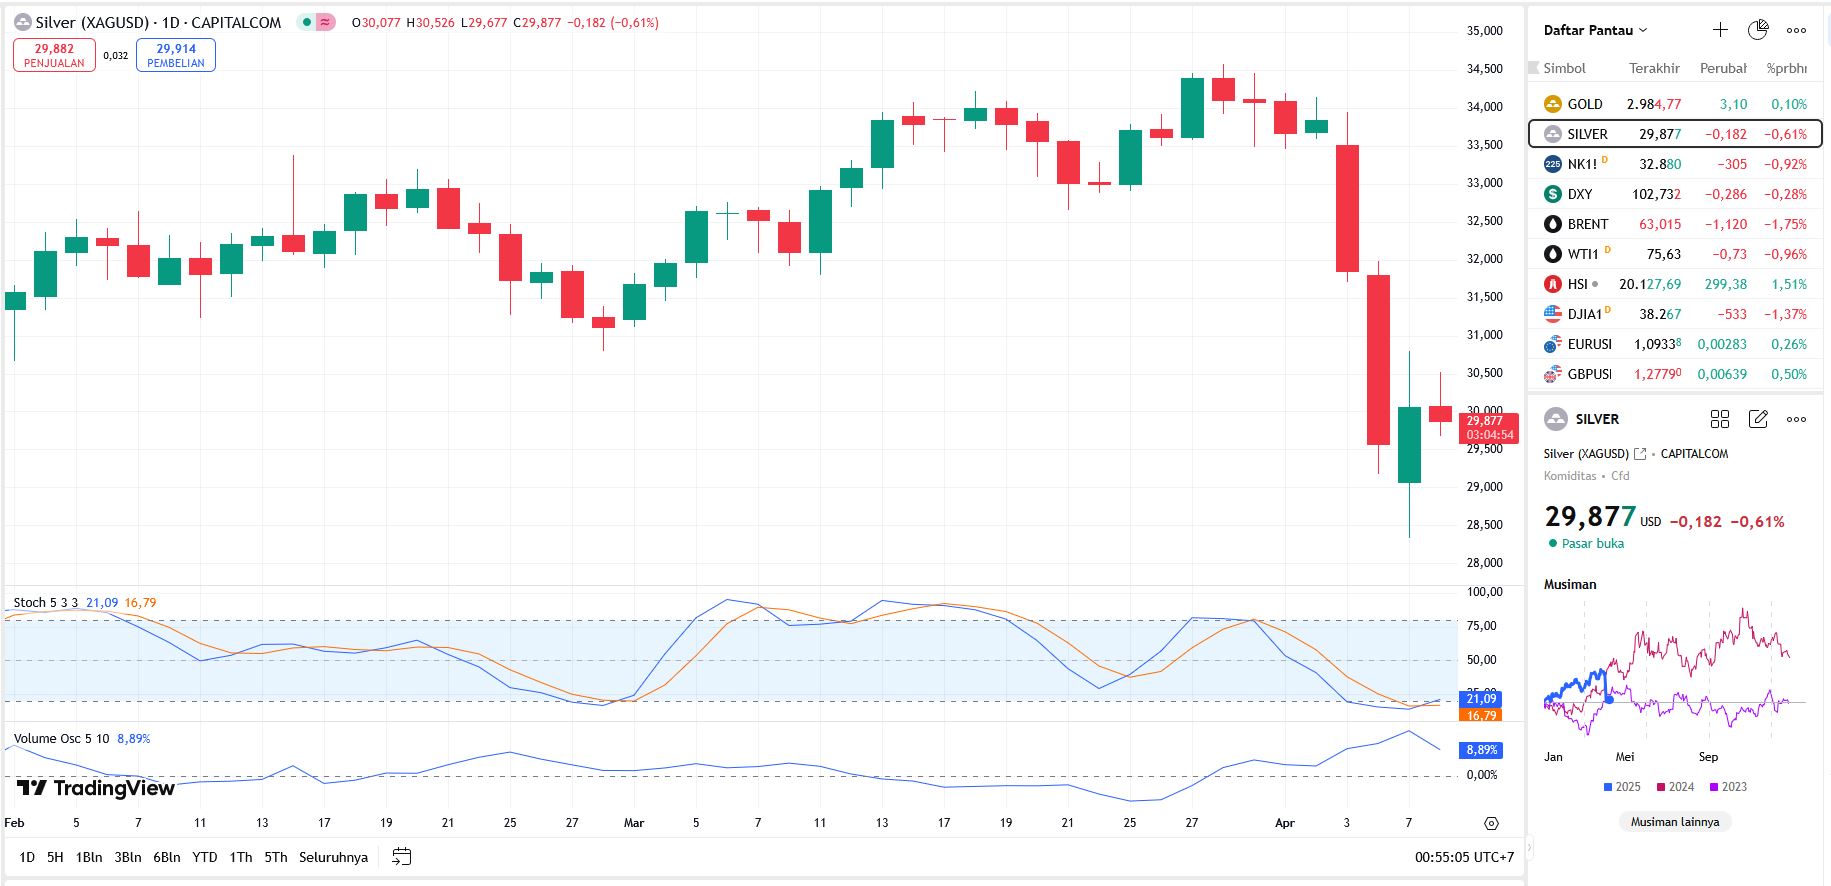Select the 3Bln time range
1831x886 pixels.
tap(128, 857)
